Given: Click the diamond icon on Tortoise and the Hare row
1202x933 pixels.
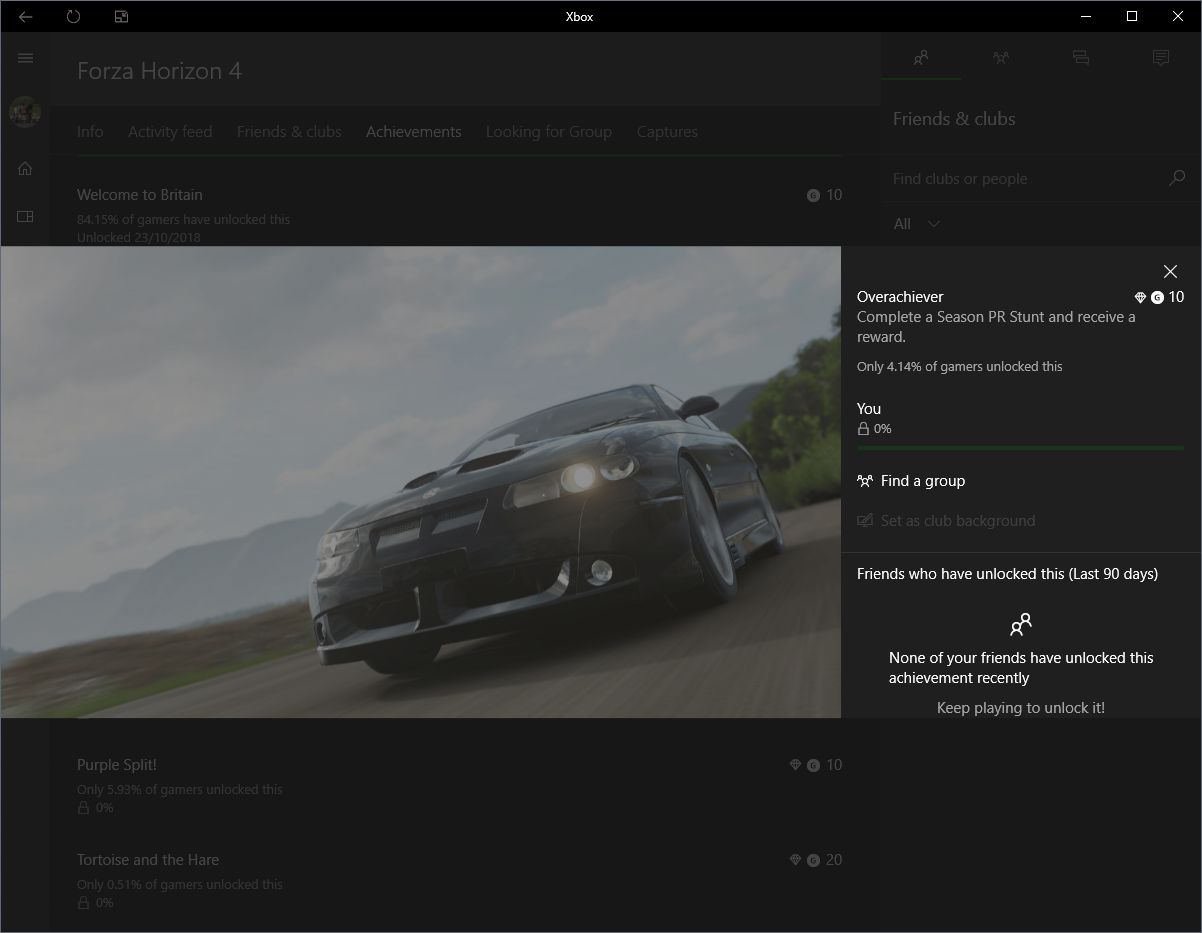Looking at the screenshot, I should 796,860.
